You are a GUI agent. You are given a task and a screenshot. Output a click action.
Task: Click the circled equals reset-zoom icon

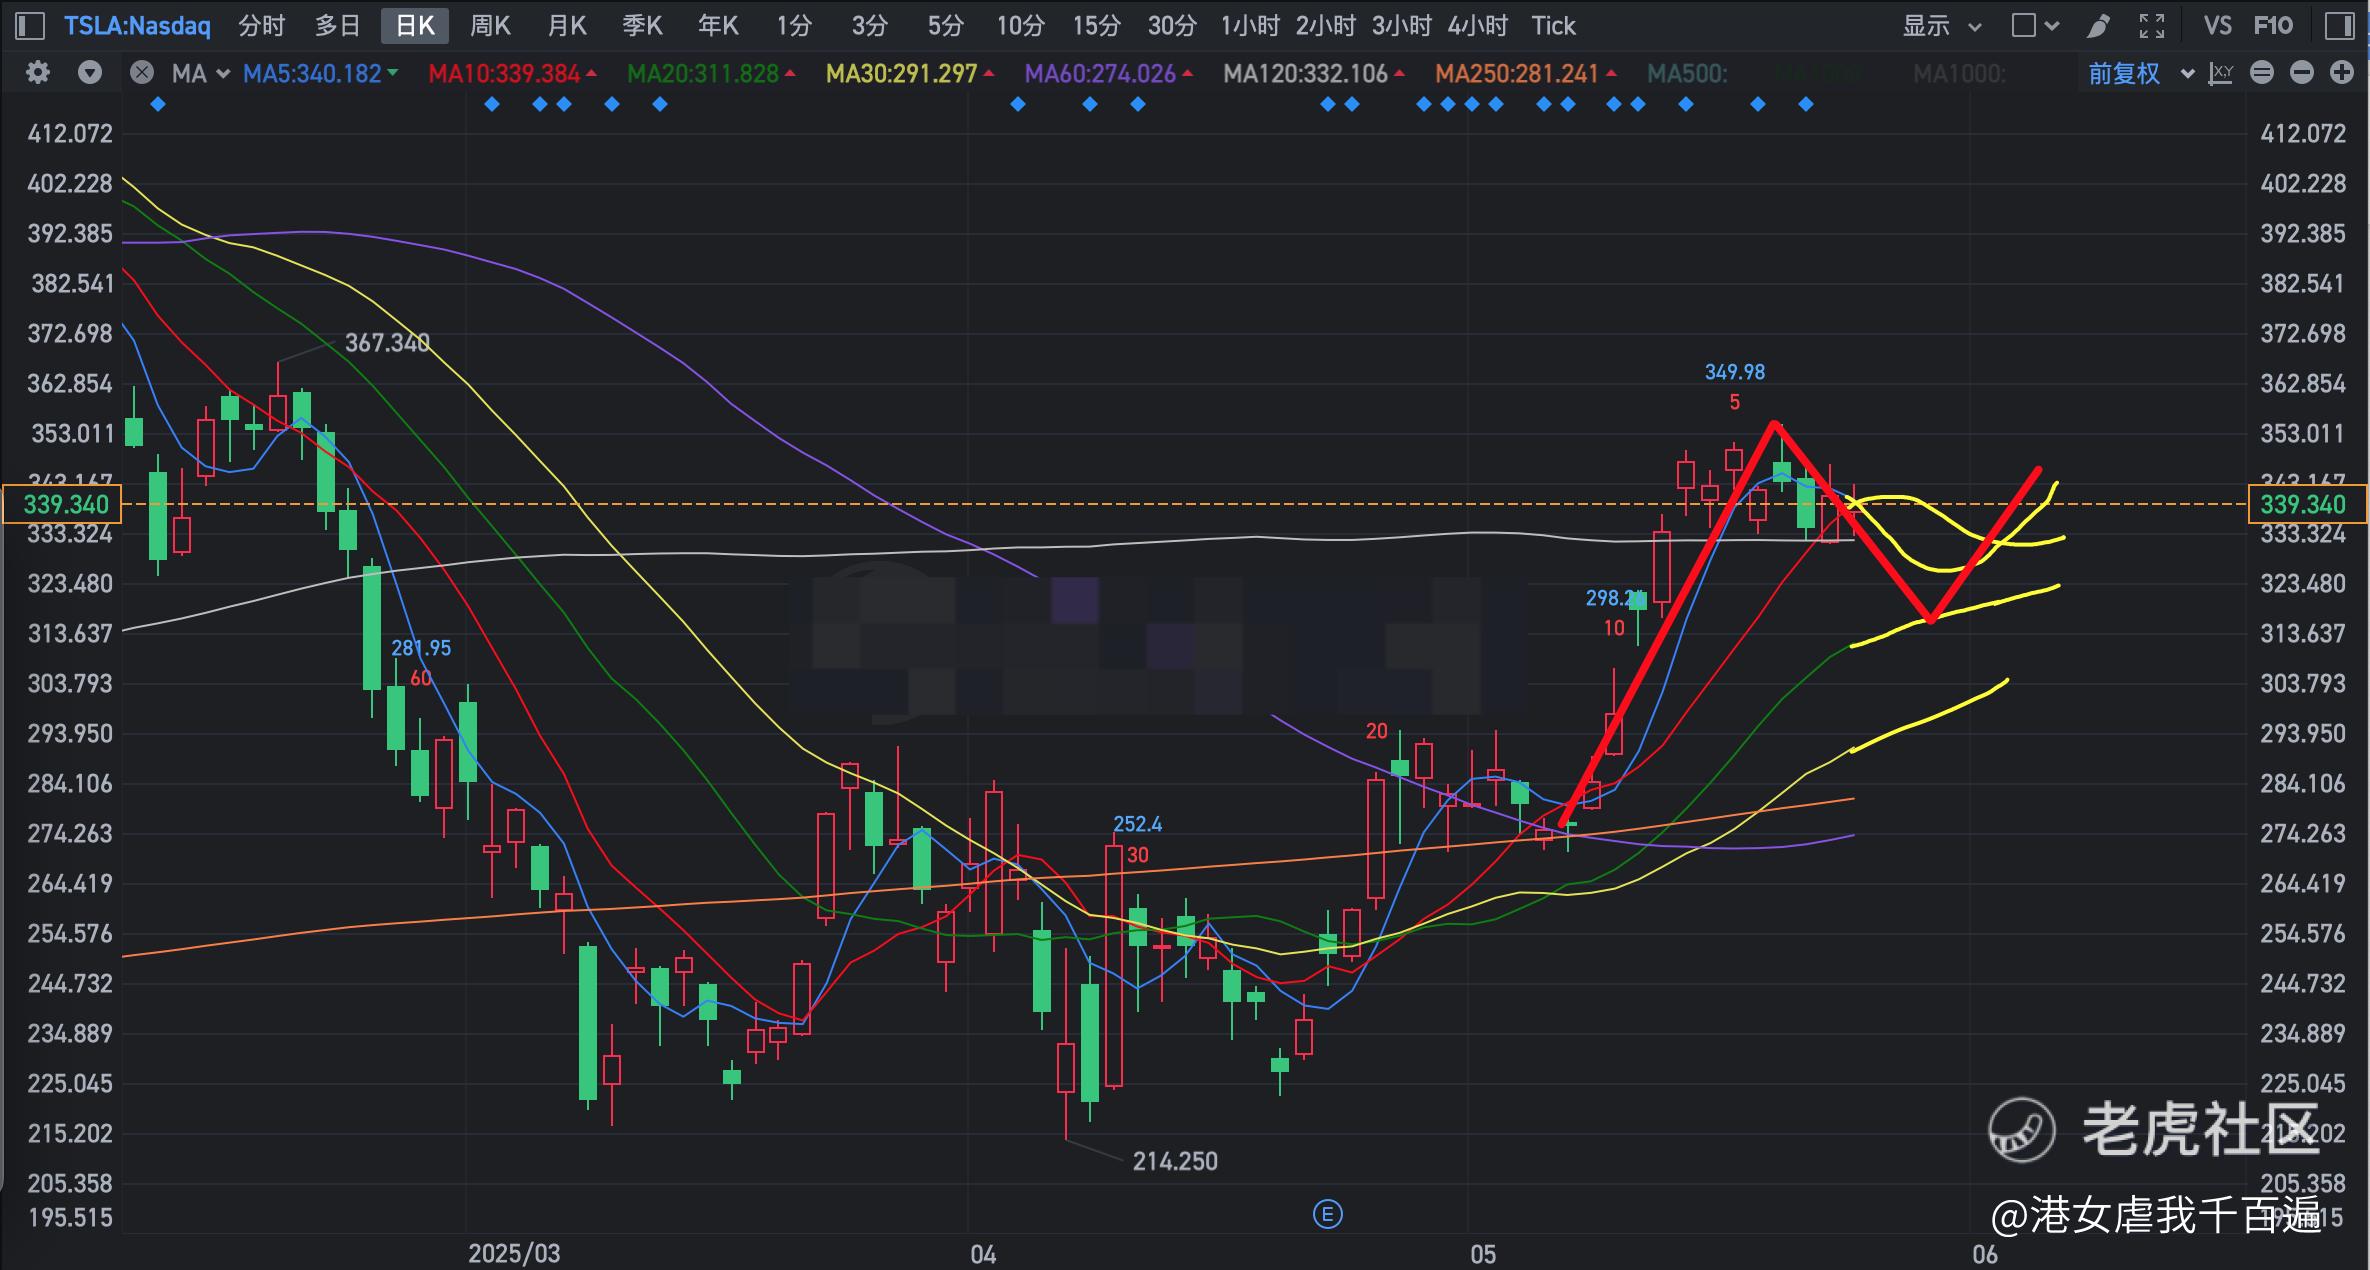pyautogui.click(x=2262, y=72)
